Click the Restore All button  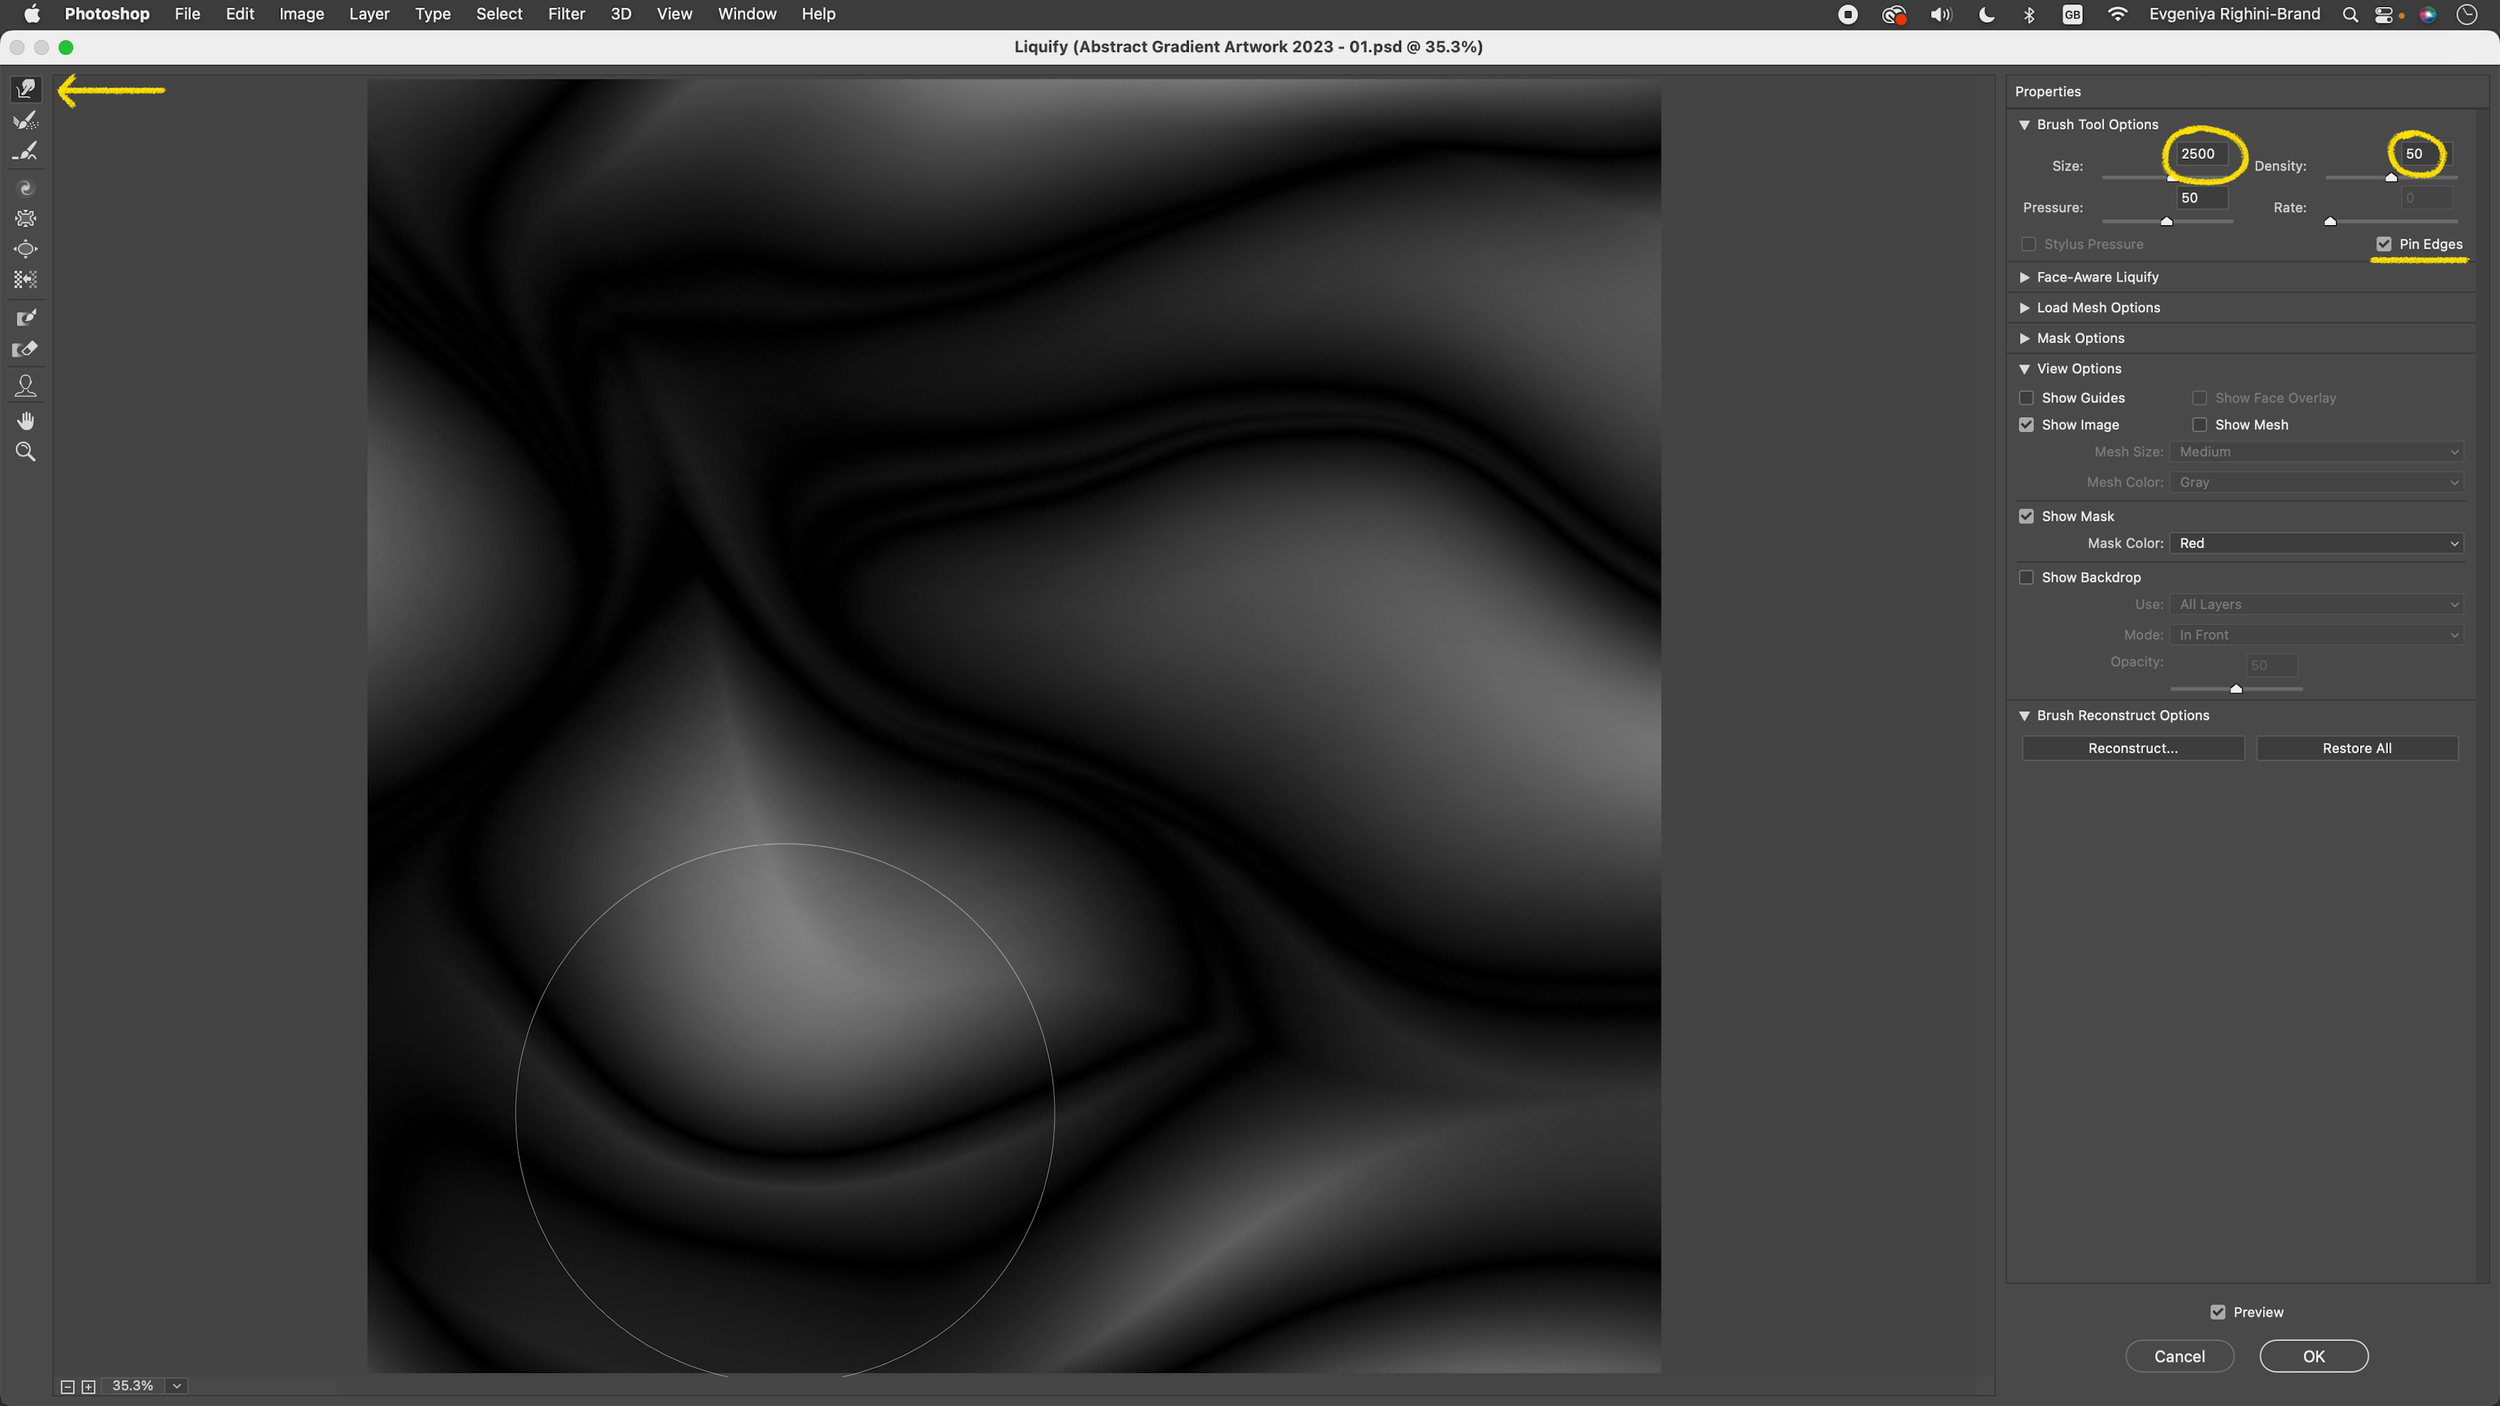[2356, 748]
